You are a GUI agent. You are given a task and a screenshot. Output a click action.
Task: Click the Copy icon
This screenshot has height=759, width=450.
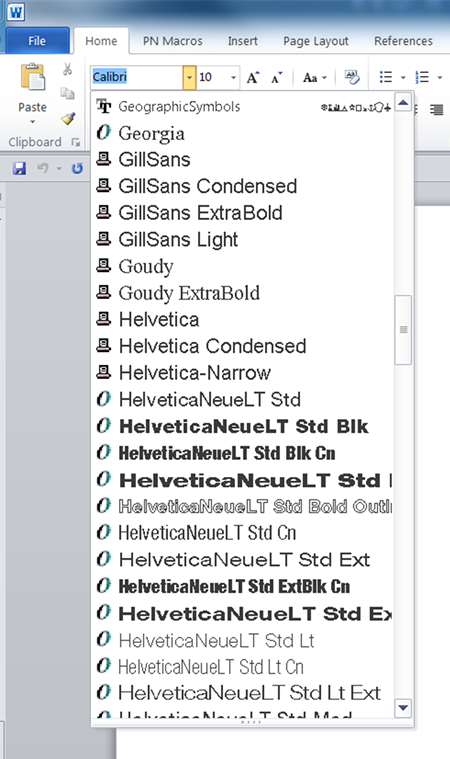(67, 93)
